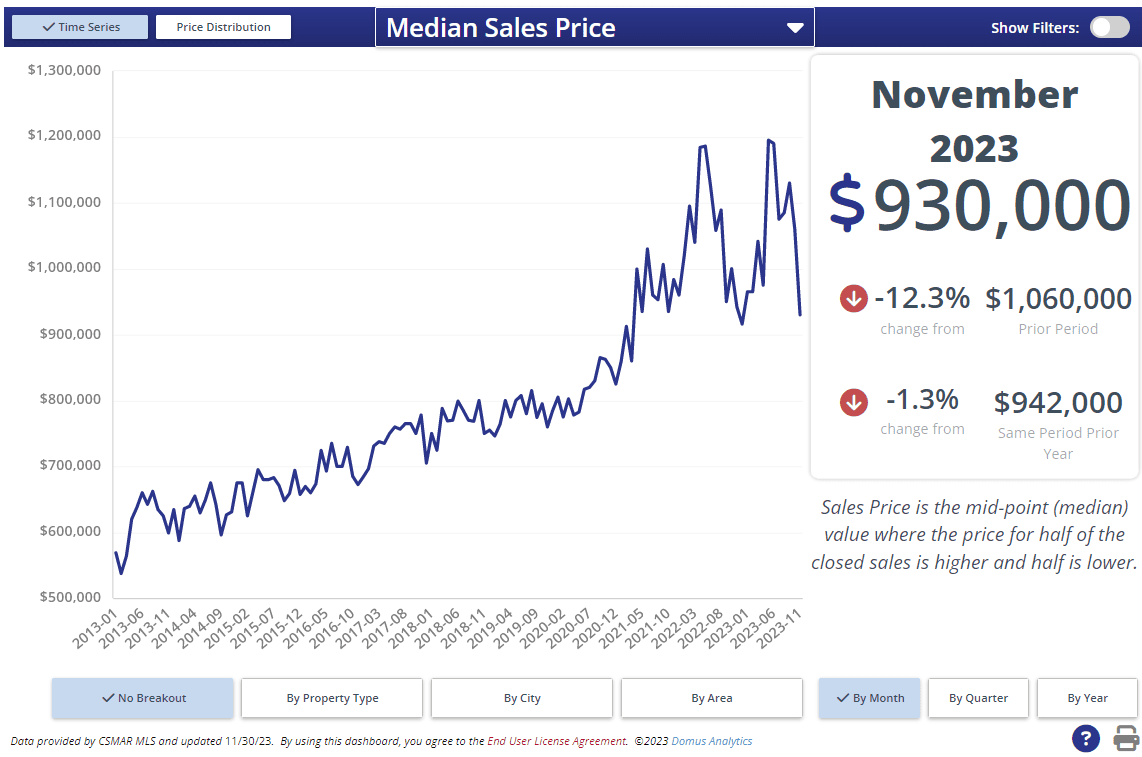Screen dimensions: 1142x757
Task: Break out data By City
Action: click(522, 698)
